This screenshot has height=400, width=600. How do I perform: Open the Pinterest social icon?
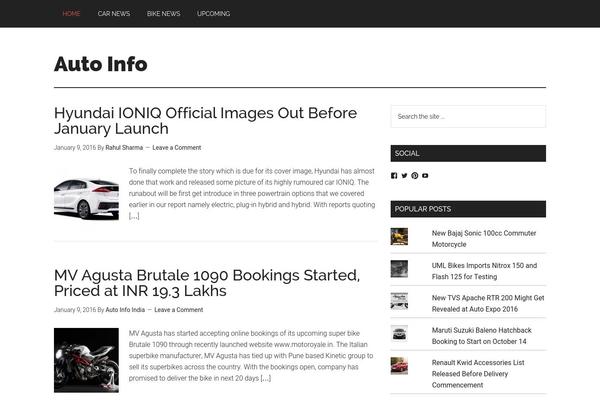[x=414, y=176]
